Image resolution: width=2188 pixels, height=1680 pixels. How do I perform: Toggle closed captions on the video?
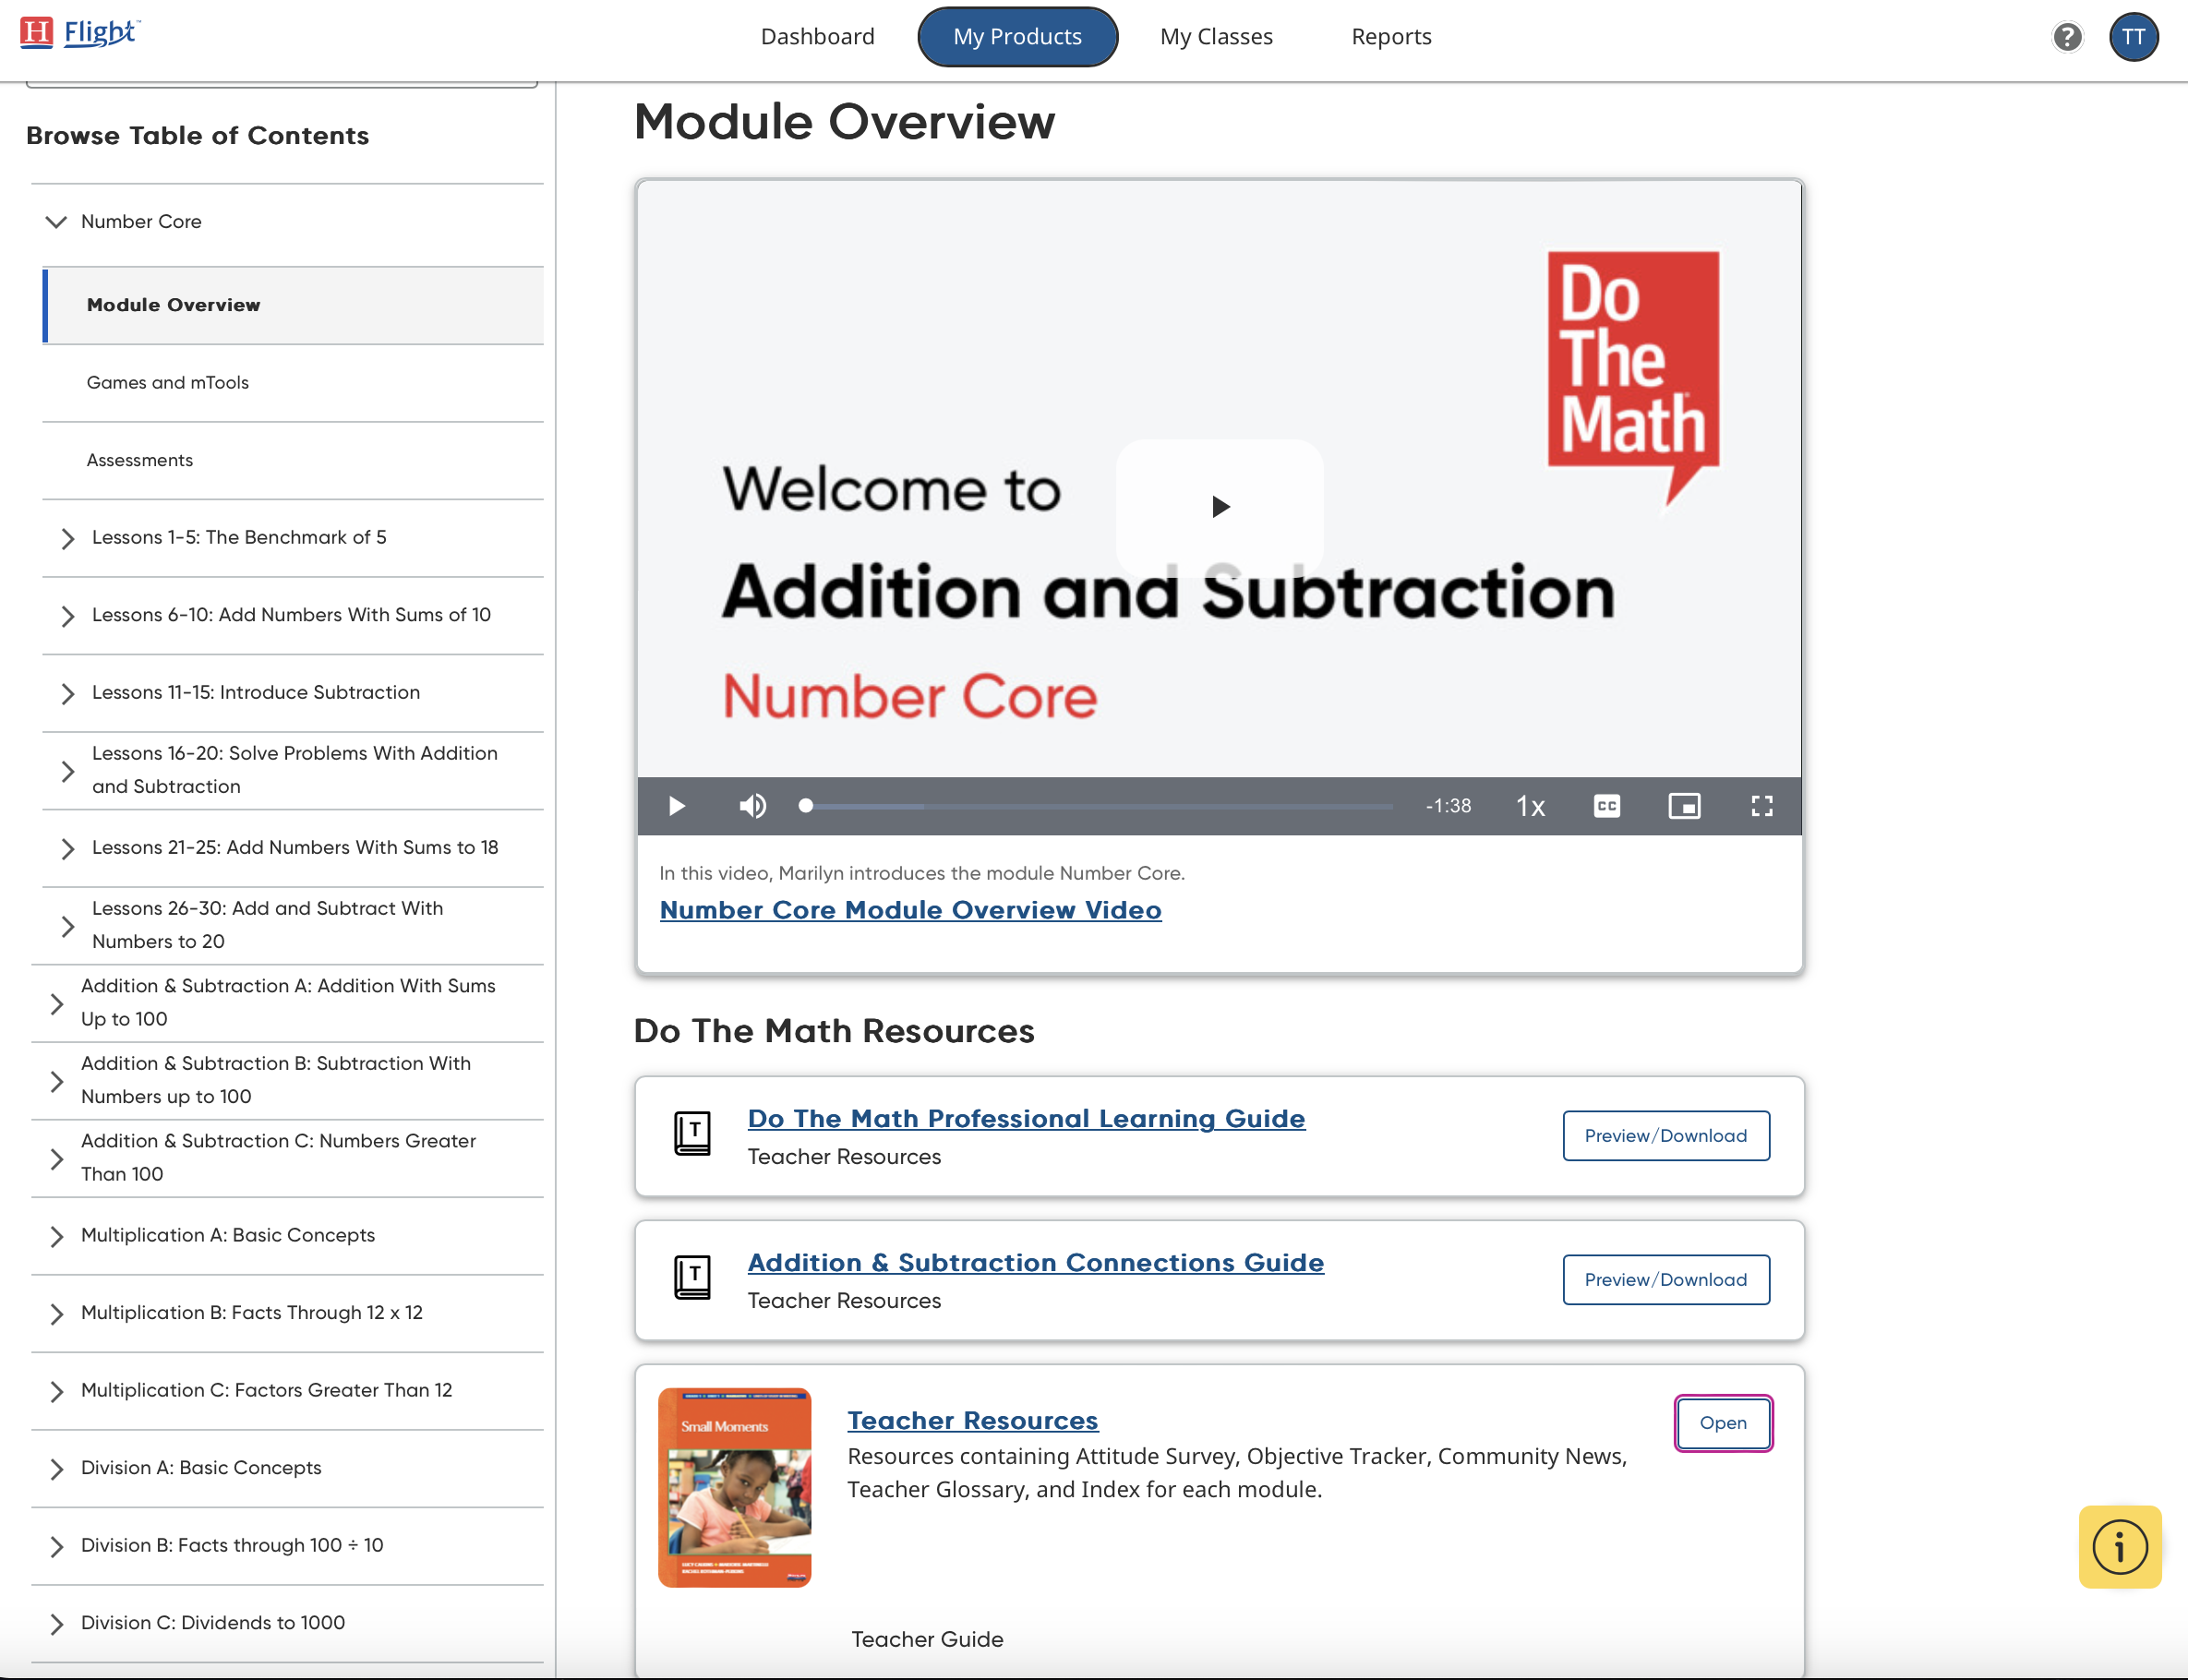pos(1606,806)
